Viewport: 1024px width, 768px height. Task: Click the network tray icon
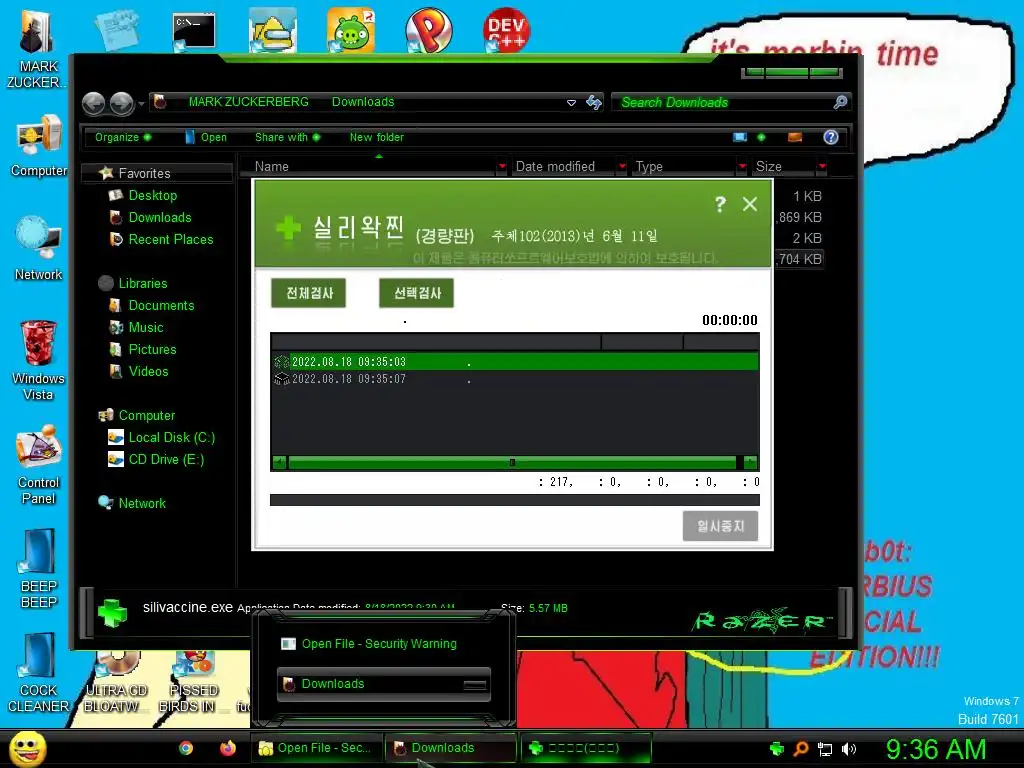pos(825,749)
